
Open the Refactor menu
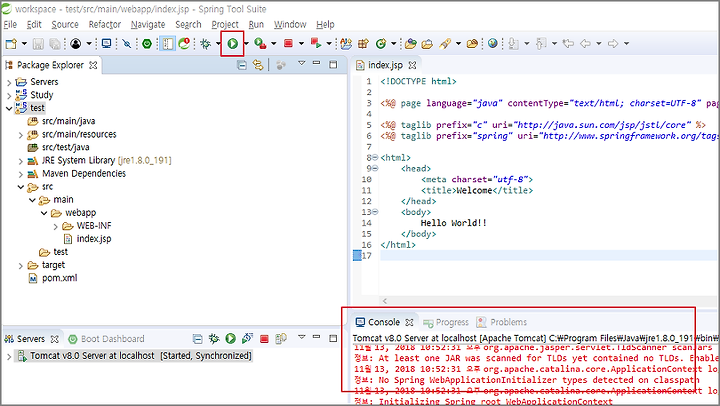[105, 24]
